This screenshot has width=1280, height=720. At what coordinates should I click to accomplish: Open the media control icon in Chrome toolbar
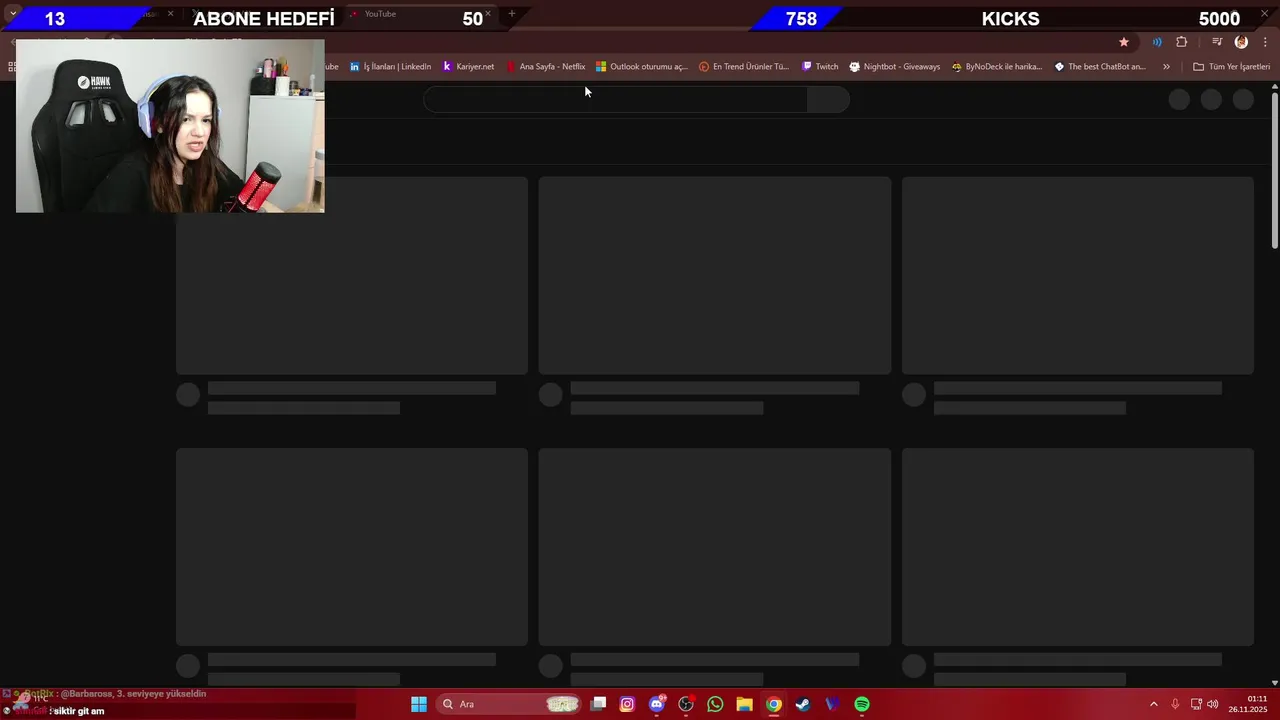[1217, 42]
